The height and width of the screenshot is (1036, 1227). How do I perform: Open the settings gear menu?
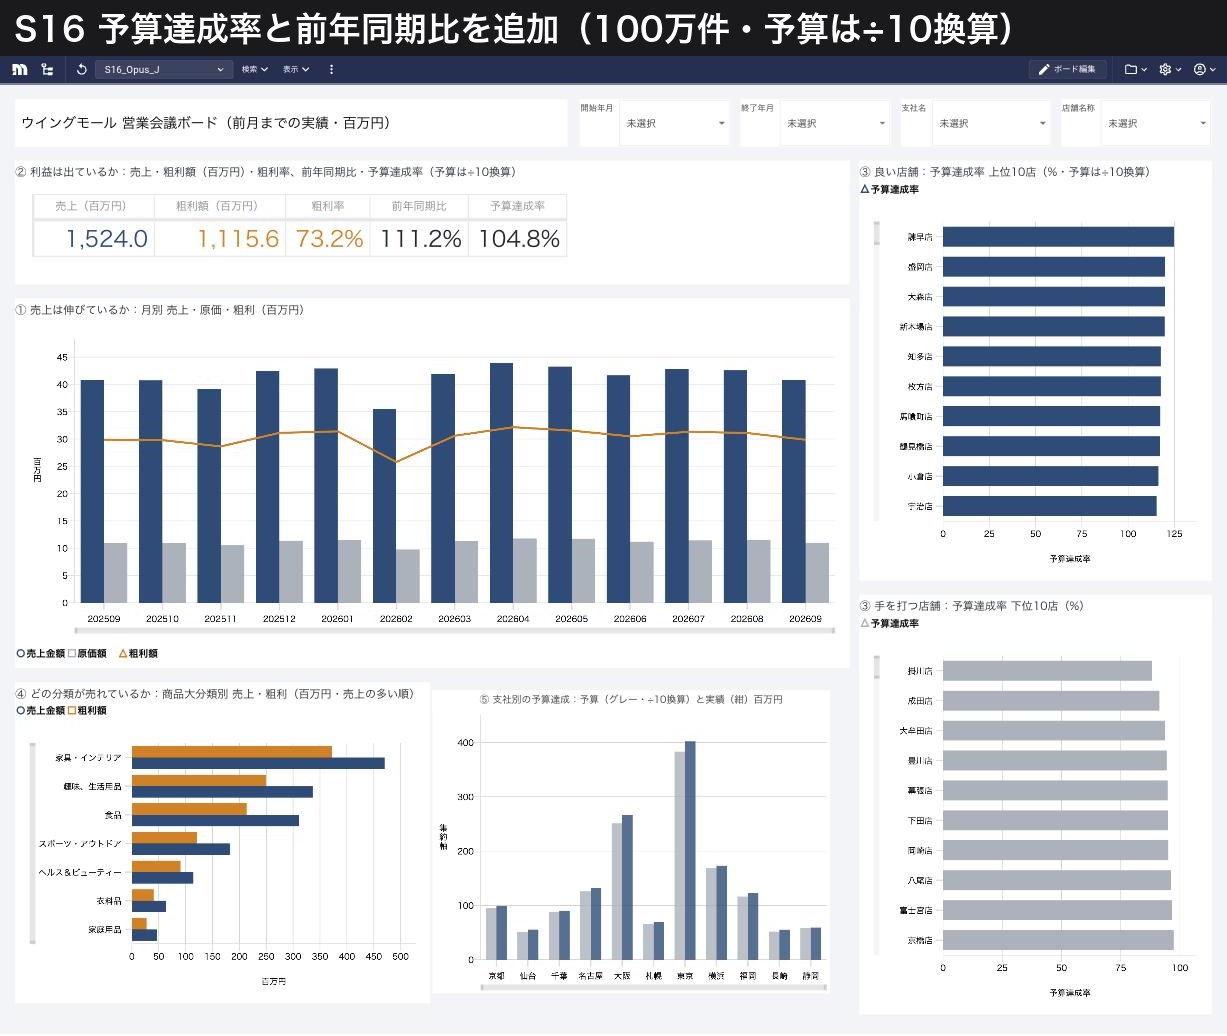[1170, 69]
